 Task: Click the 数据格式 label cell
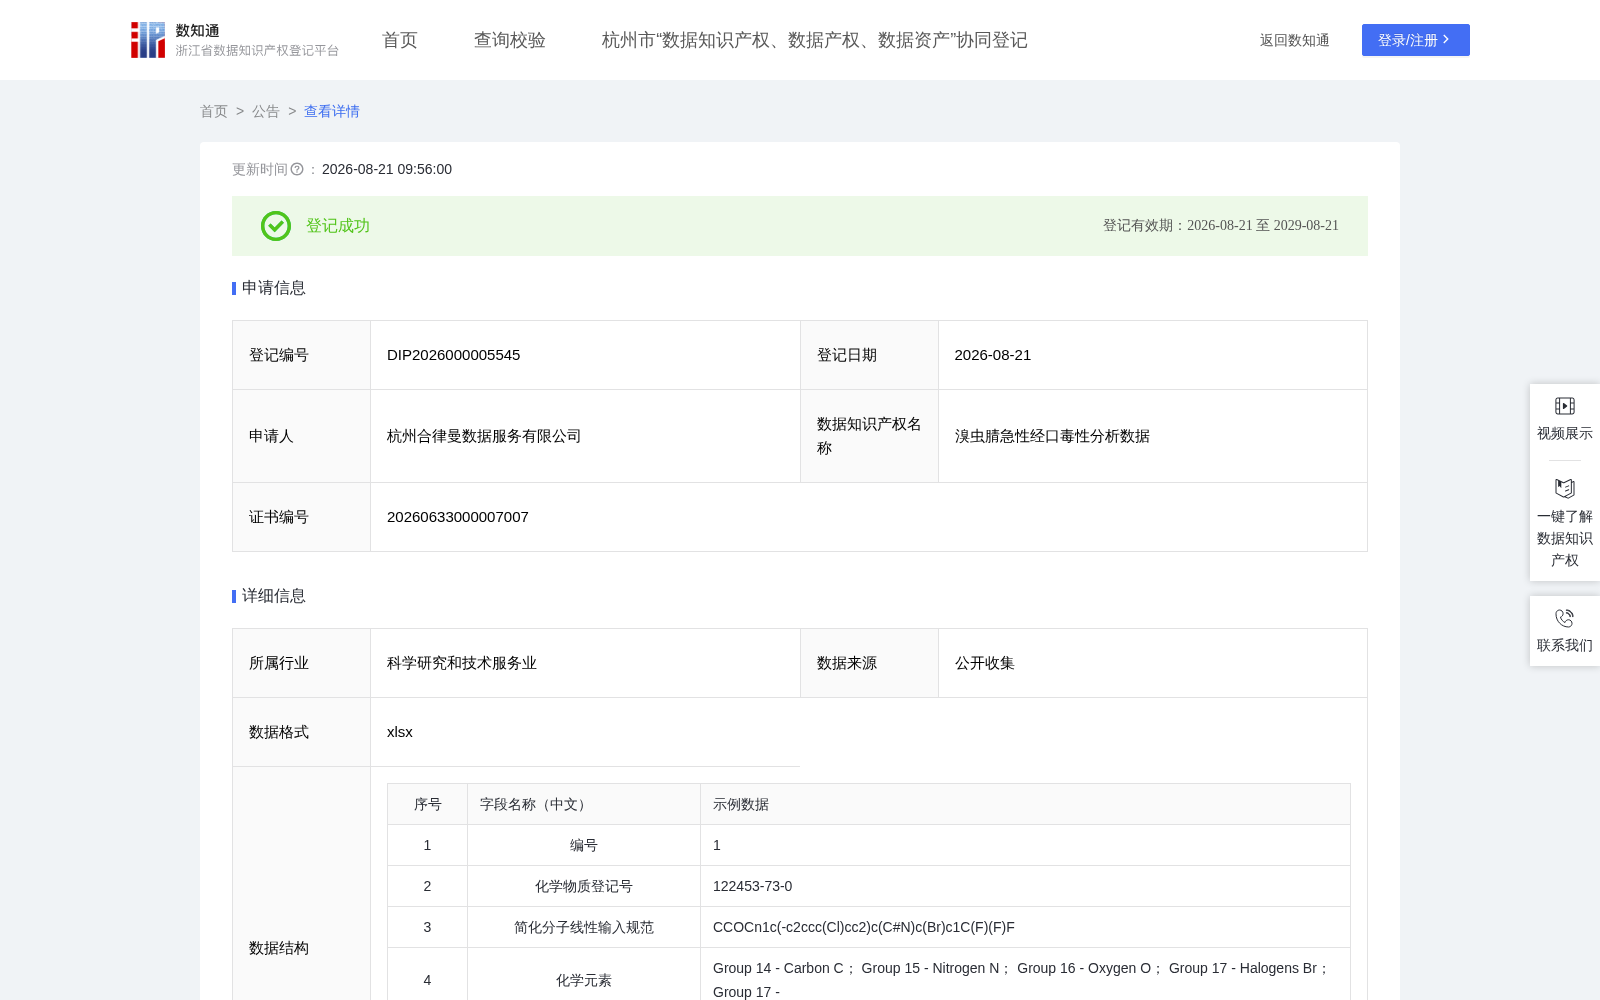[302, 732]
